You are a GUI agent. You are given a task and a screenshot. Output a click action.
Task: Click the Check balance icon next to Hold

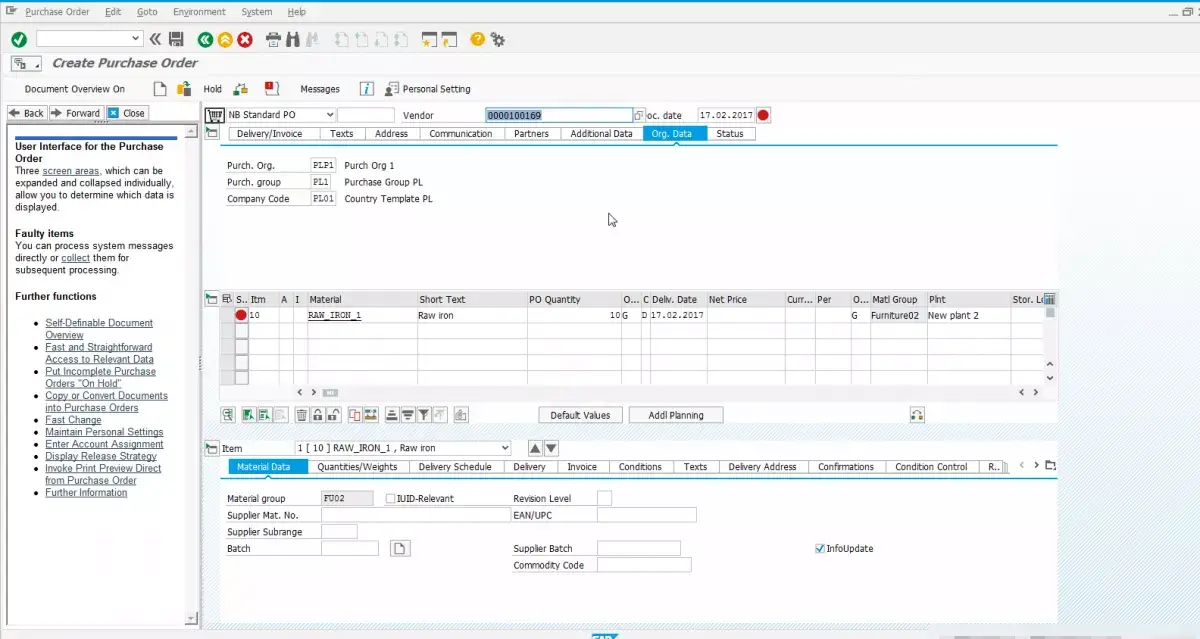click(x=240, y=89)
